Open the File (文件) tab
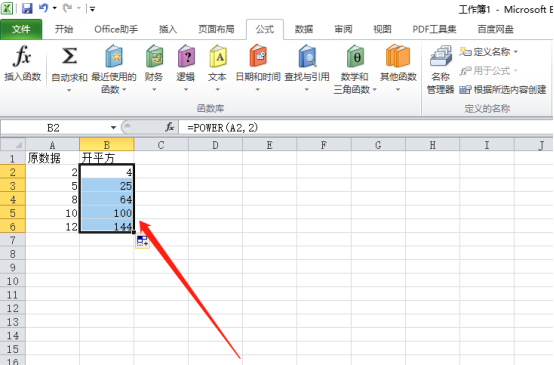This screenshot has height=365, width=554. [21, 29]
